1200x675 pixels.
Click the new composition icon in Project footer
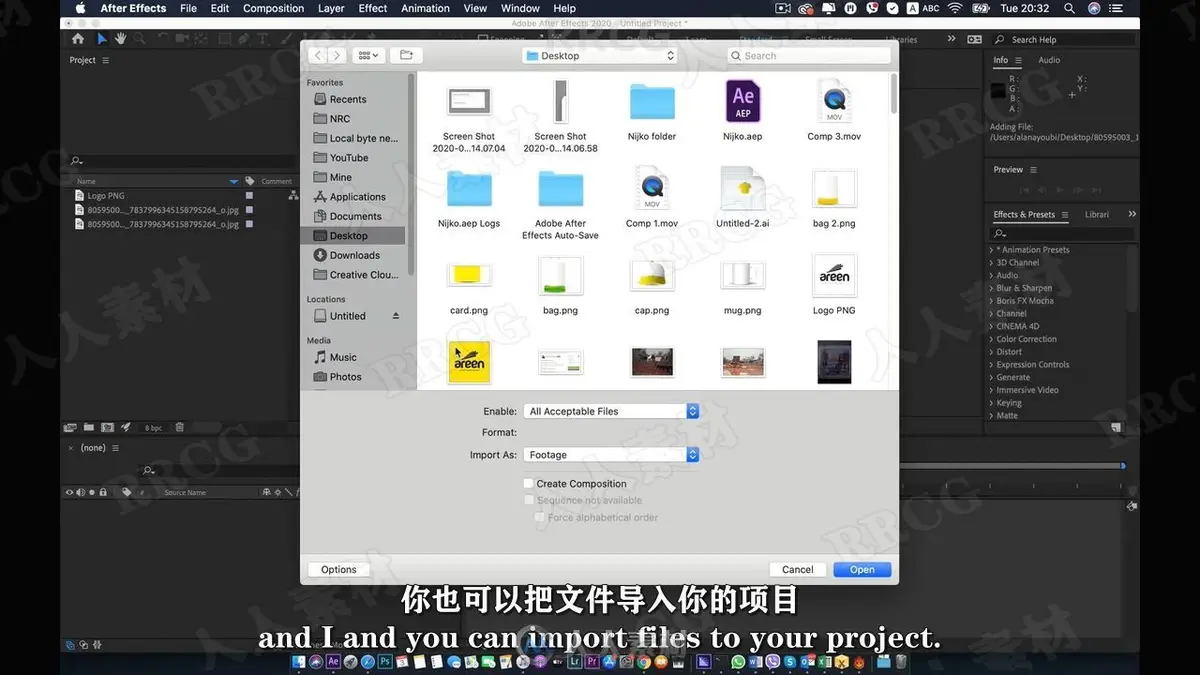pyautogui.click(x=107, y=427)
